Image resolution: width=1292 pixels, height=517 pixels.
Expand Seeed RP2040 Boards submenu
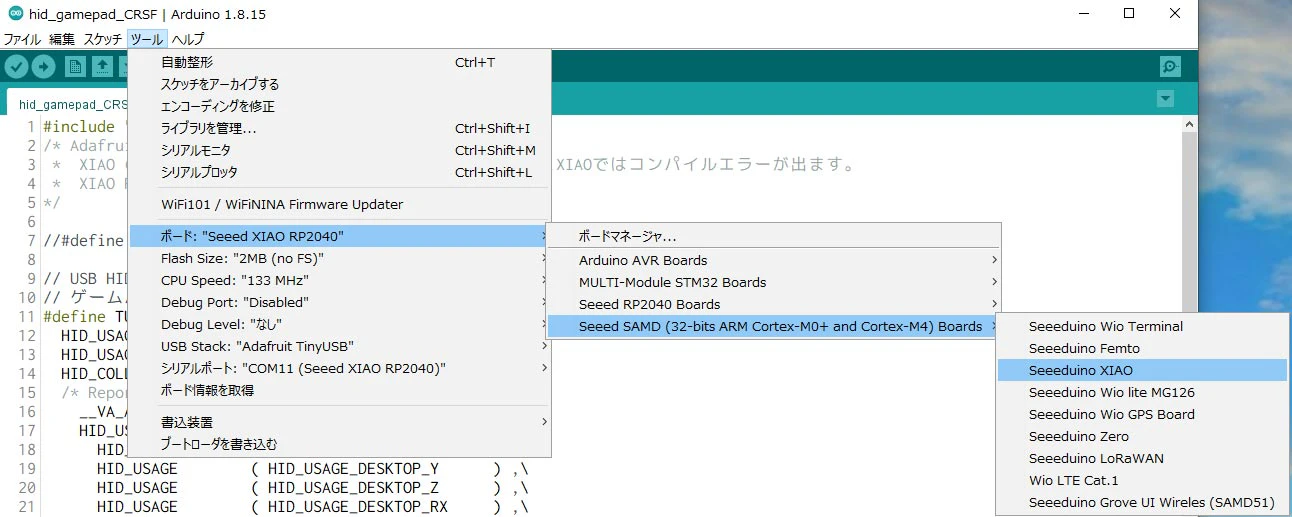coord(773,304)
